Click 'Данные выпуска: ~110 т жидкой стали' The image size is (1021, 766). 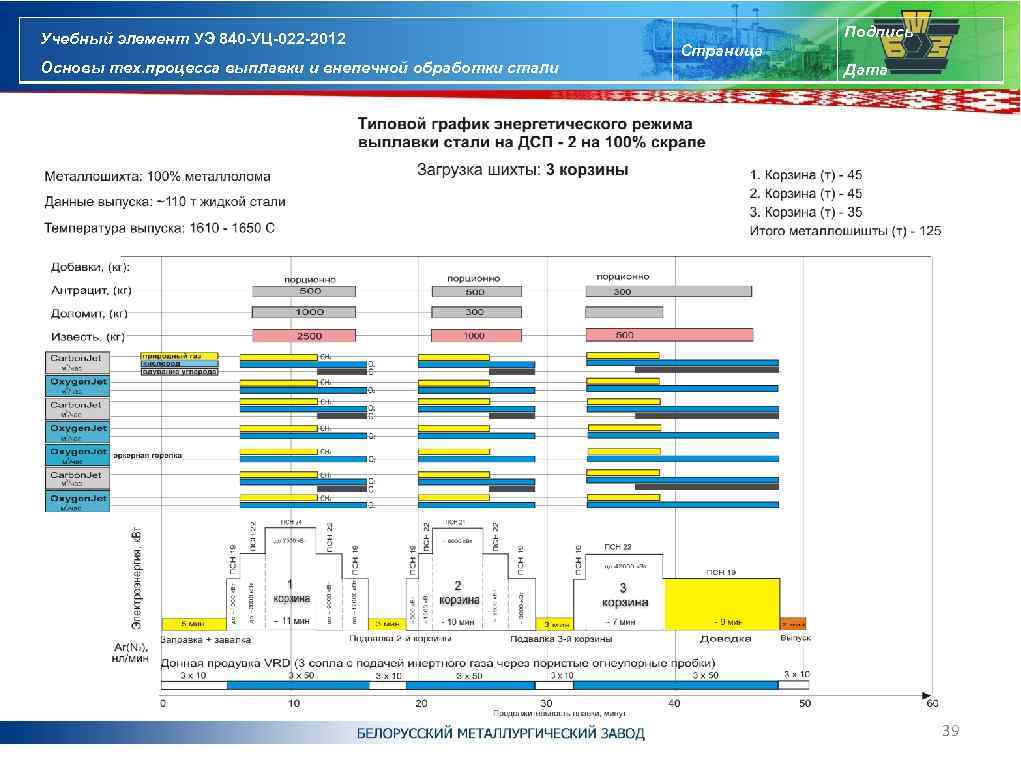coord(165,202)
